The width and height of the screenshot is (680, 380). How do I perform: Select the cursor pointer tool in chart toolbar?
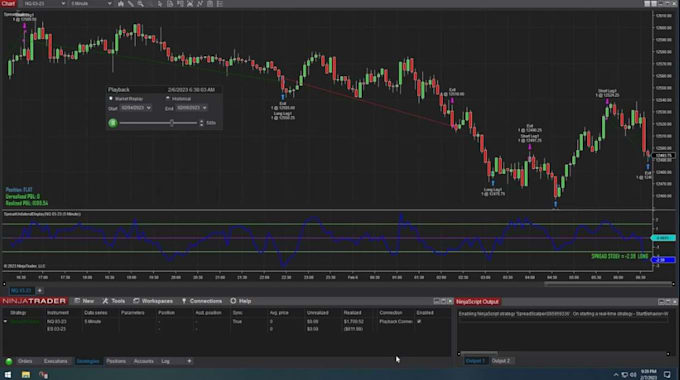tap(160, 3)
